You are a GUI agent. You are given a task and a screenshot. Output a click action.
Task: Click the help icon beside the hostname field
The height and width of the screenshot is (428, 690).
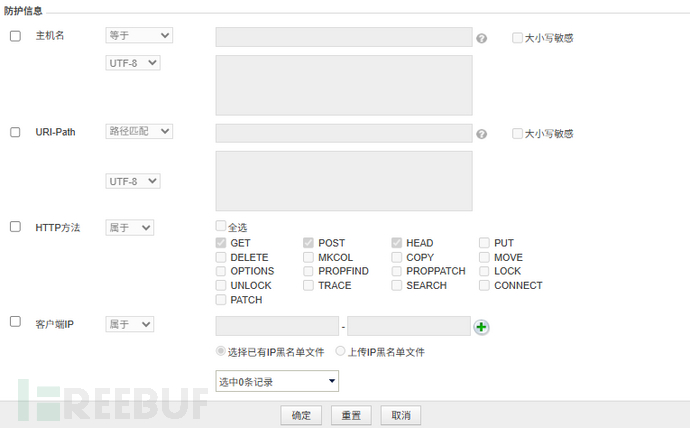pyautogui.click(x=481, y=39)
